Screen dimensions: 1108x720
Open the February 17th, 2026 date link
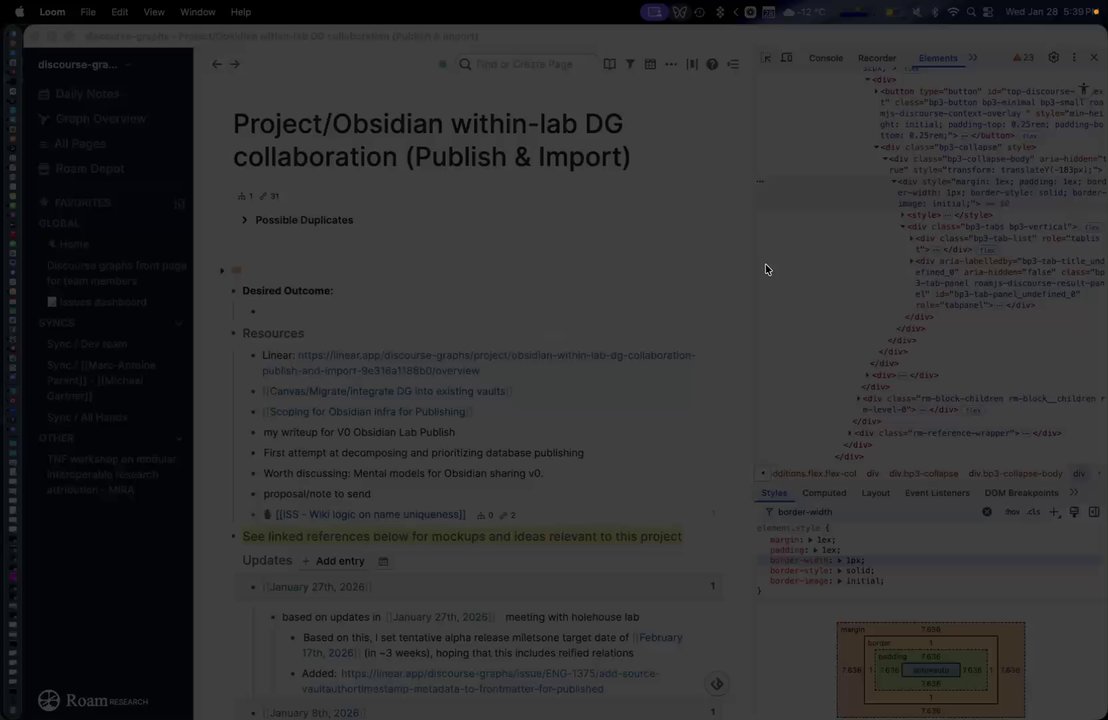[x=493, y=644]
